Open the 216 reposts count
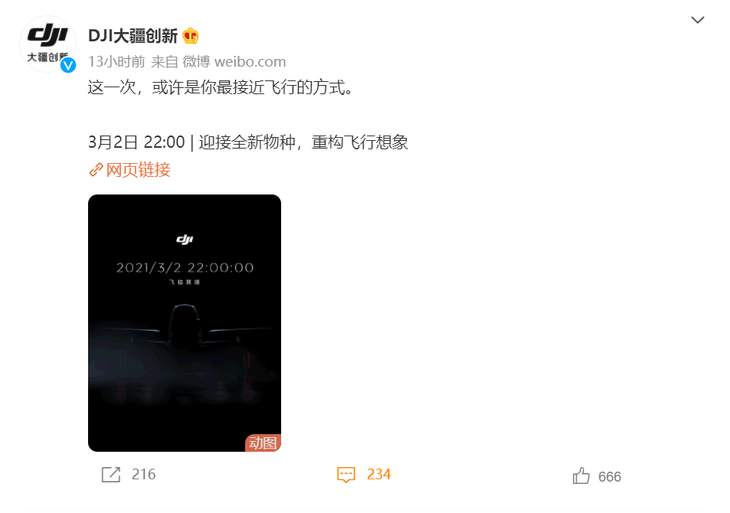The image size is (730, 513). coord(143,474)
